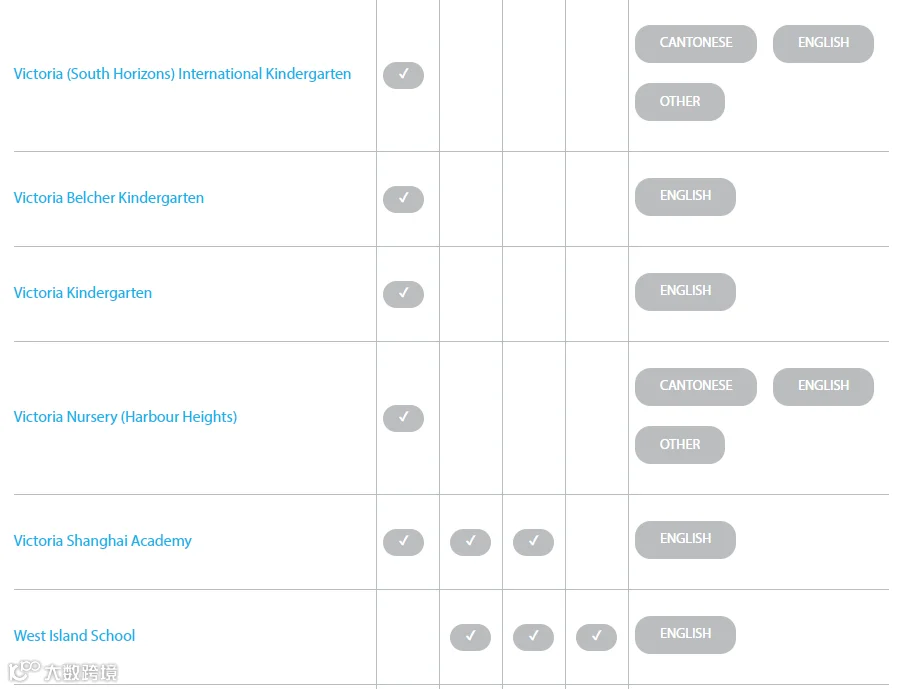This screenshot has width=898, height=689.
Task: Click first checkmark in West Island School row
Action: (470, 637)
